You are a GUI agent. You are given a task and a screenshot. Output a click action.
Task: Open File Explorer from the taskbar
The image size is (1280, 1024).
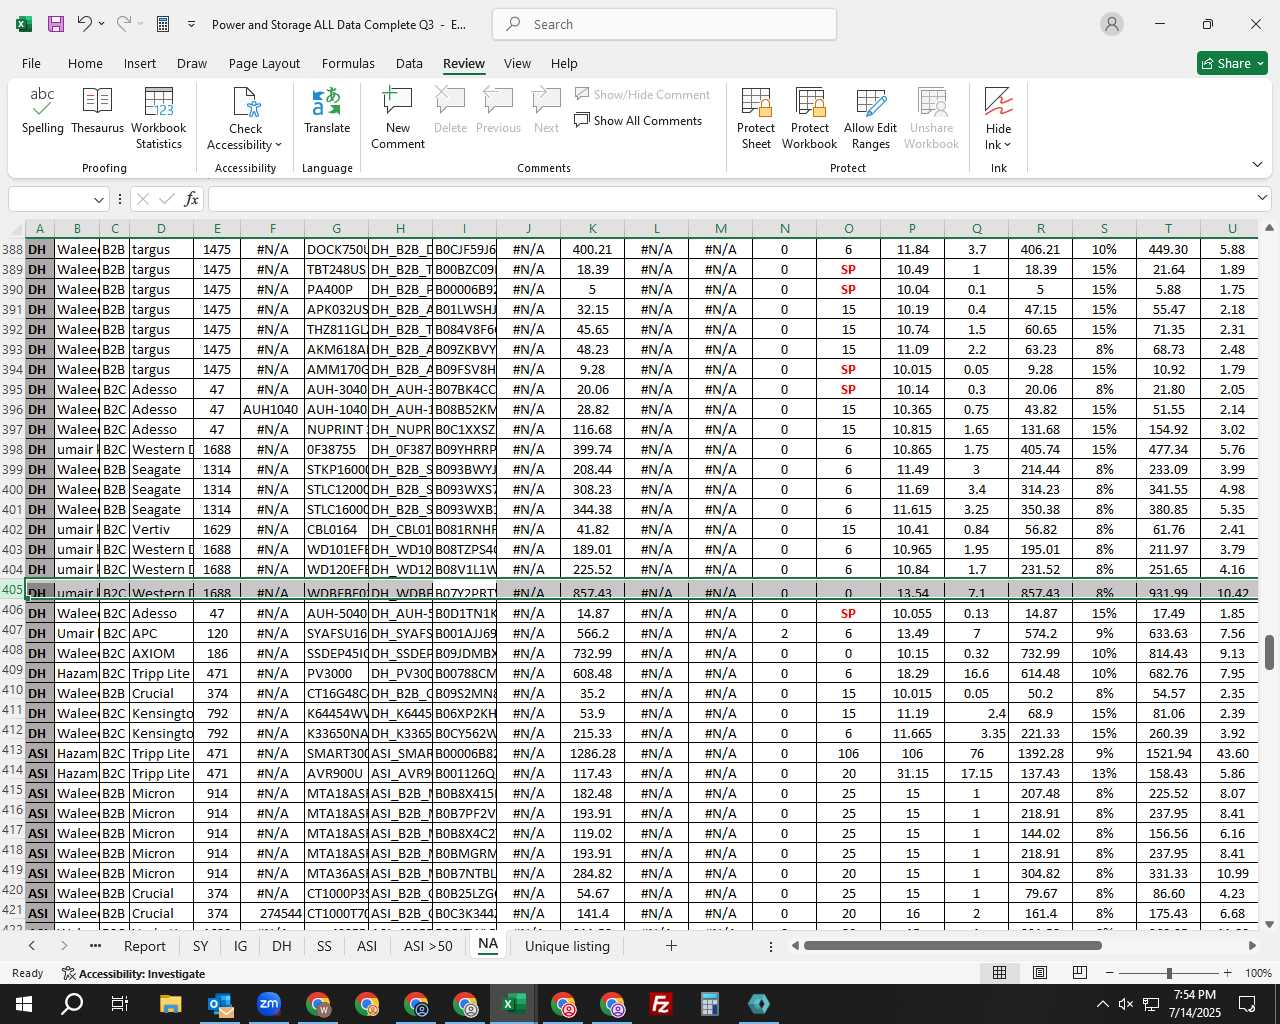pos(170,1004)
